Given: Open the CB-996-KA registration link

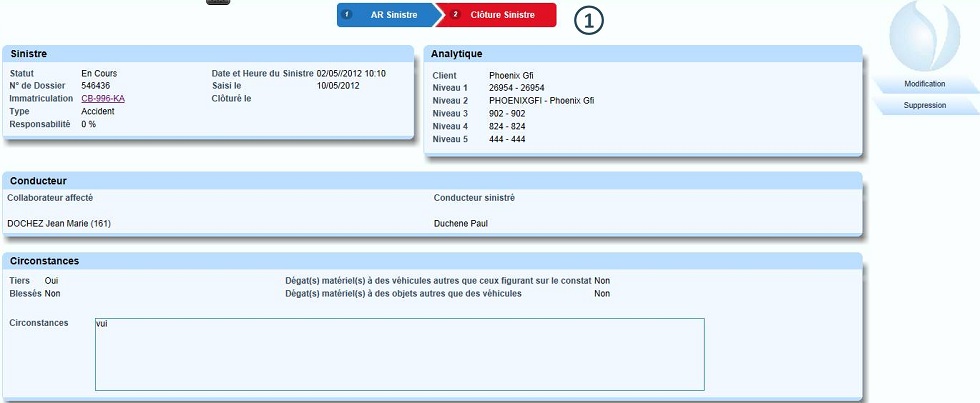Looking at the screenshot, I should [103, 99].
